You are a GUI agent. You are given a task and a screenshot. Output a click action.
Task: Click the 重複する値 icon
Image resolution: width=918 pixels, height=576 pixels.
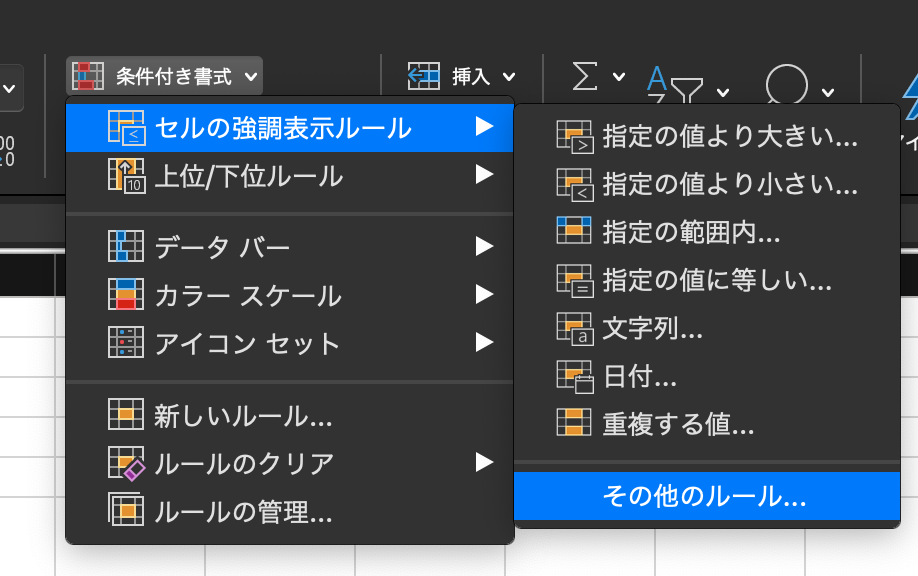point(574,422)
